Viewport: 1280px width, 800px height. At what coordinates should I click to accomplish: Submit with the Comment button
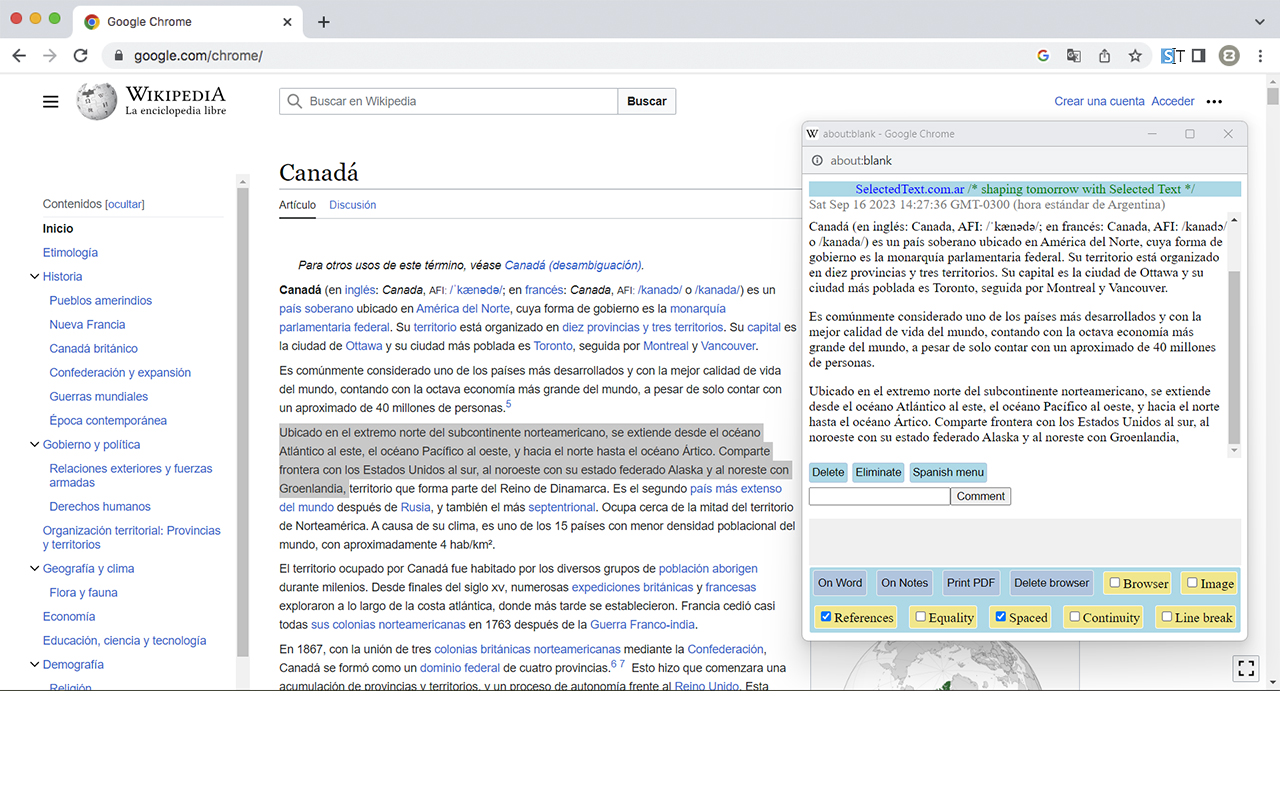pos(981,496)
